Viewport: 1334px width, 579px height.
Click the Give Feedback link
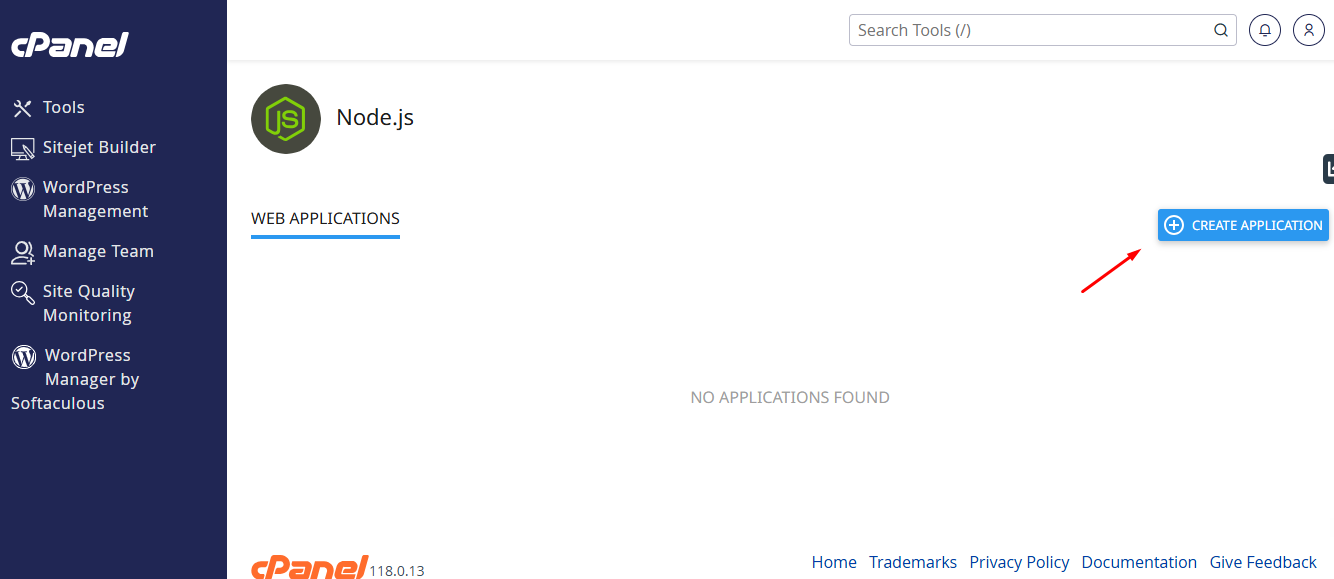1263,562
